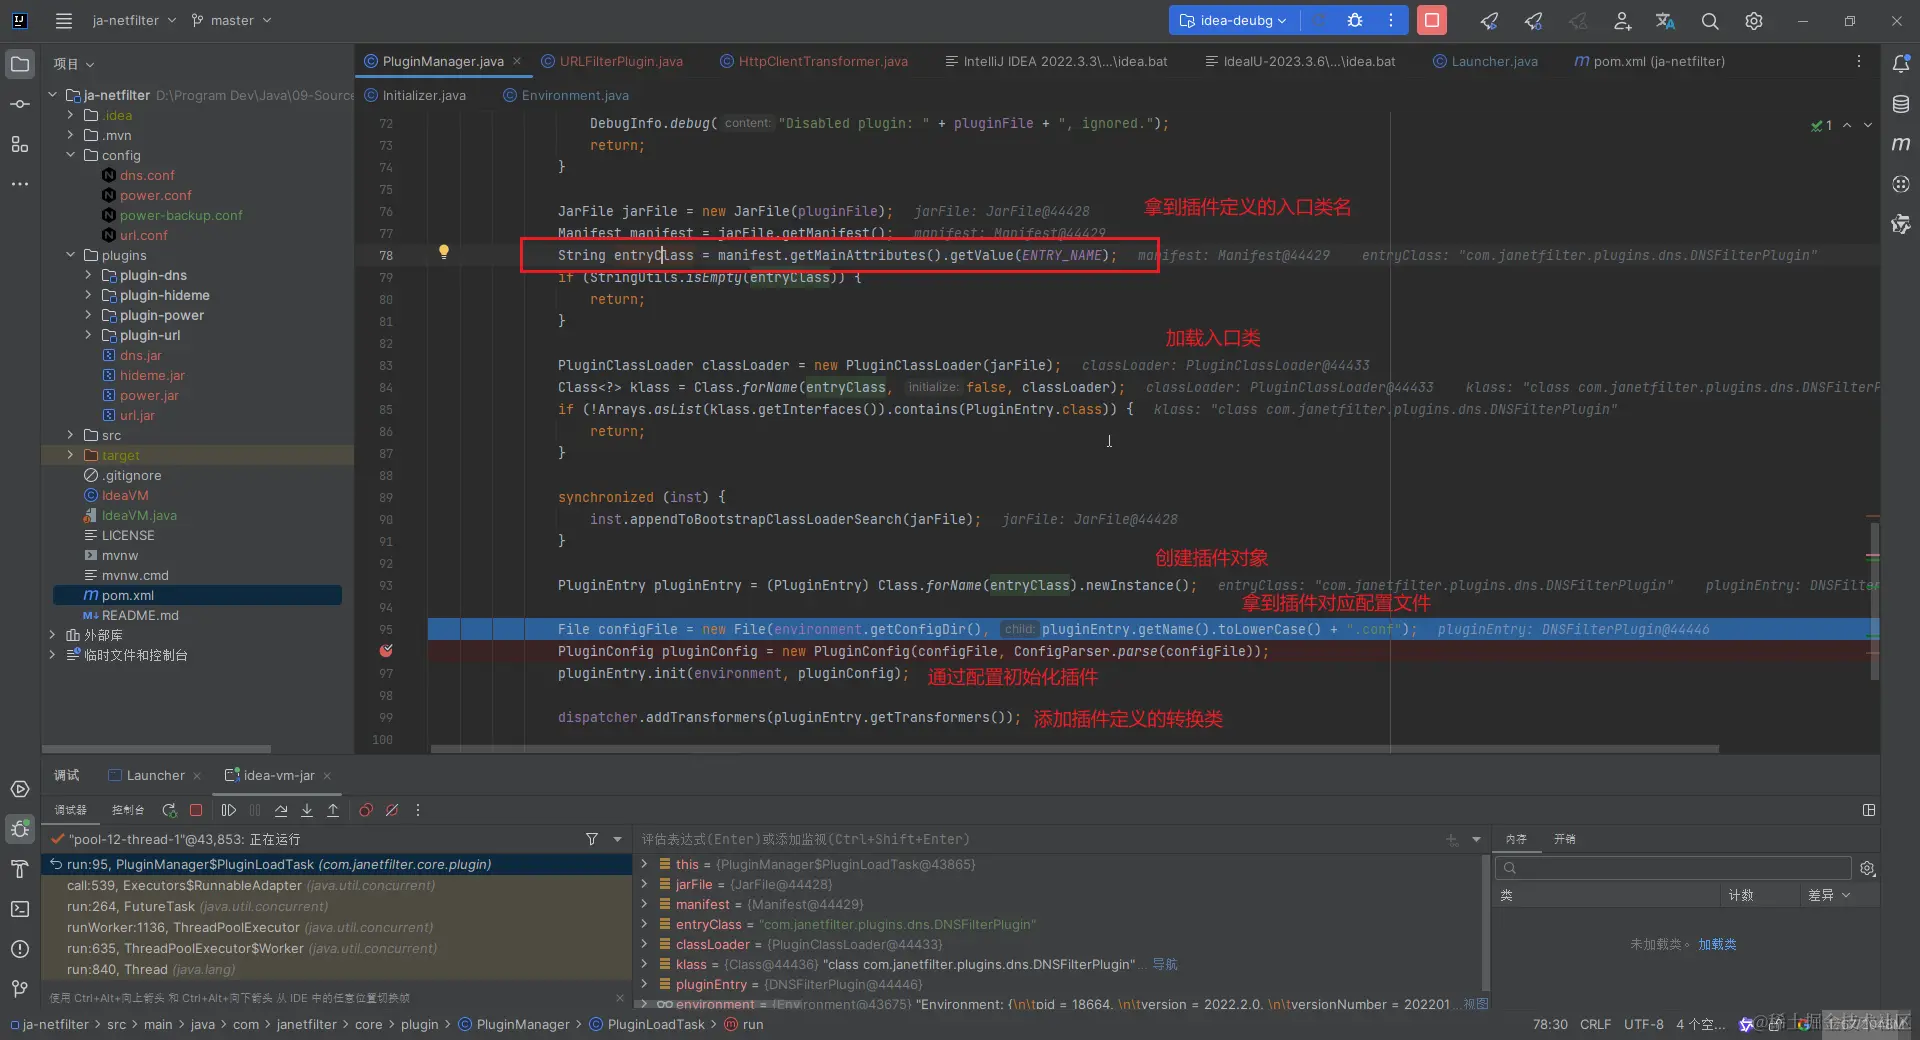This screenshot has width=1920, height=1040.
Task: Open the 项目 view dropdown
Action: (74, 64)
